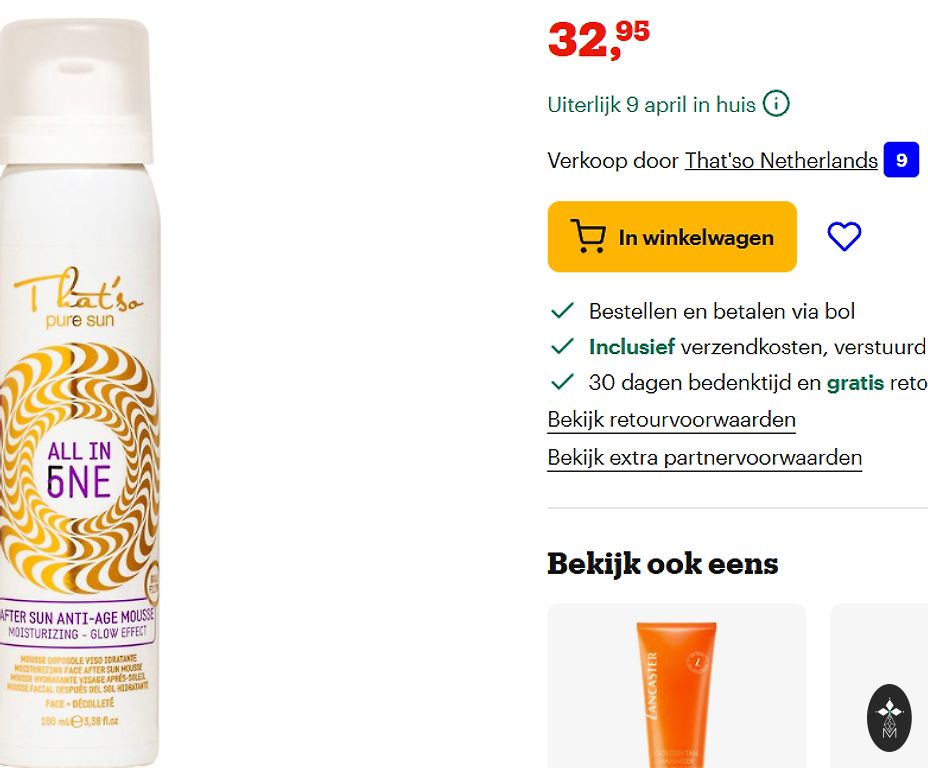
Task: Click the dark round chat icon at the bottom
Action: click(889, 718)
